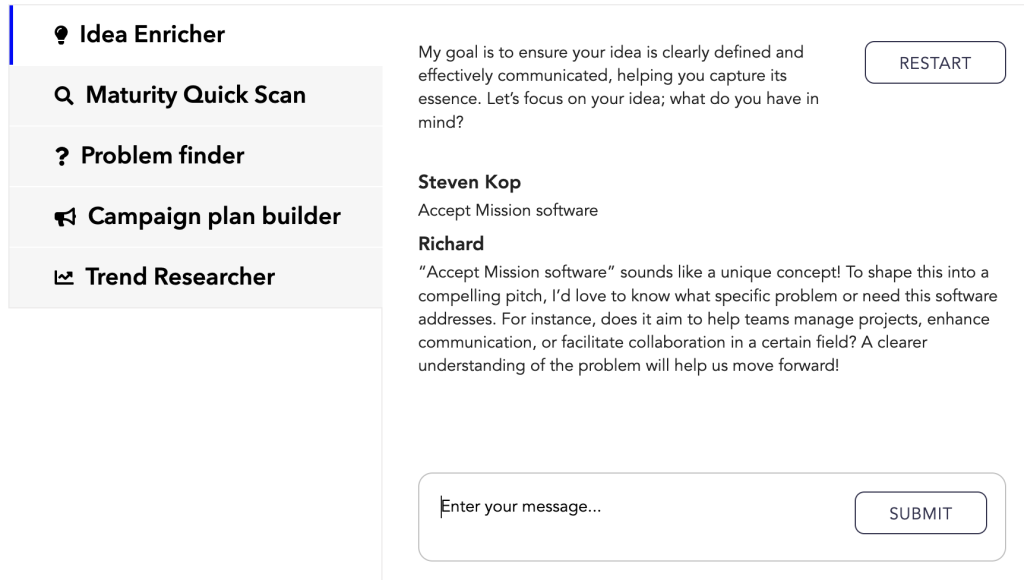Click the chart icon beside Trend Researcher
The image size is (1024, 580).
tap(63, 276)
